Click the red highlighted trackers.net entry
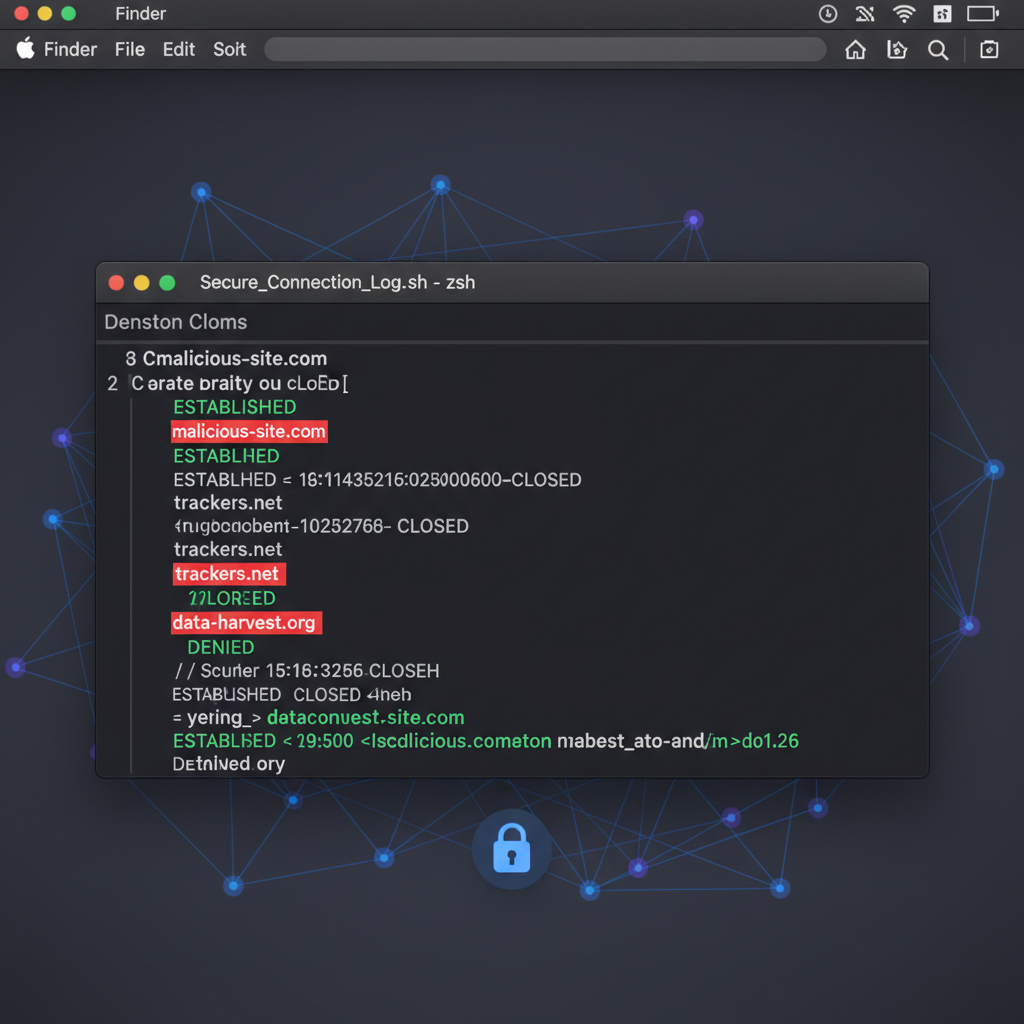 coord(227,574)
